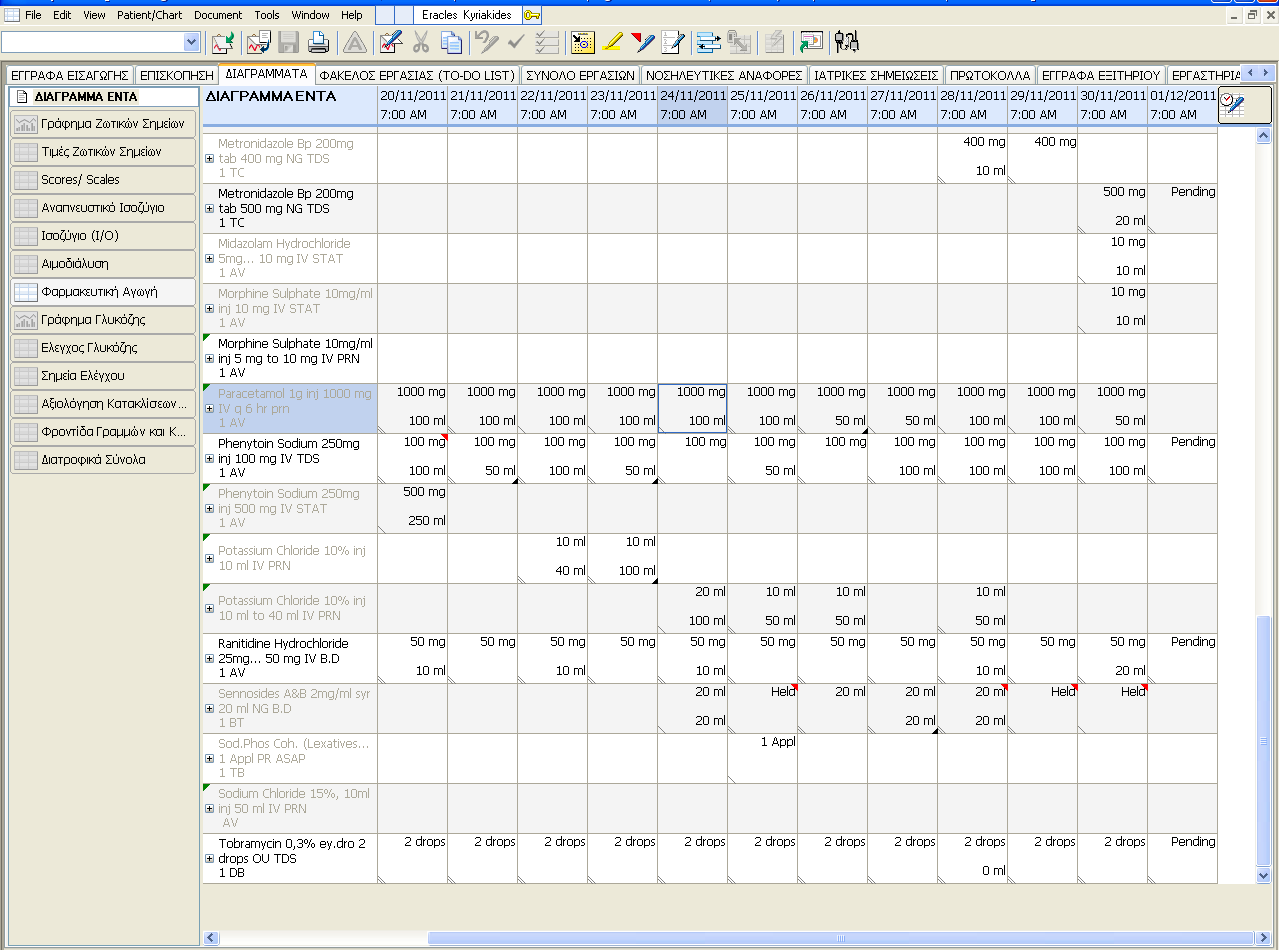
Task: Expand the Midazolam Hydrochloride row
Action: click(x=209, y=259)
